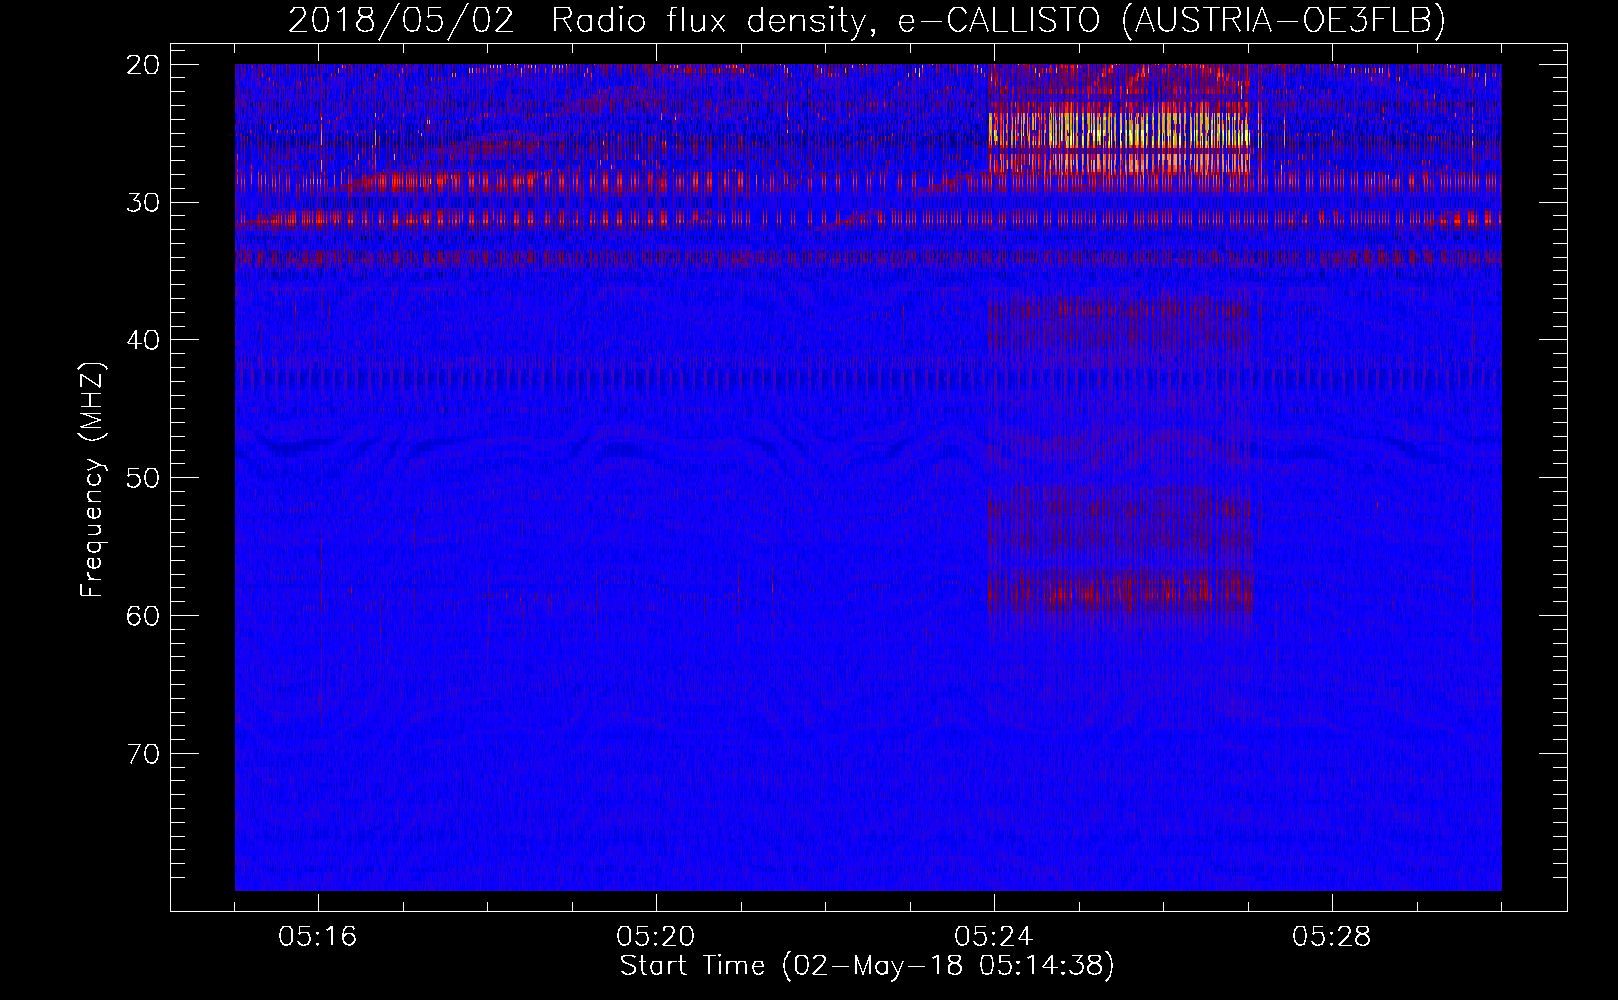Click the bright yellow burst near 25 MHz
Screen dimensions: 1618x1000
(1119, 130)
